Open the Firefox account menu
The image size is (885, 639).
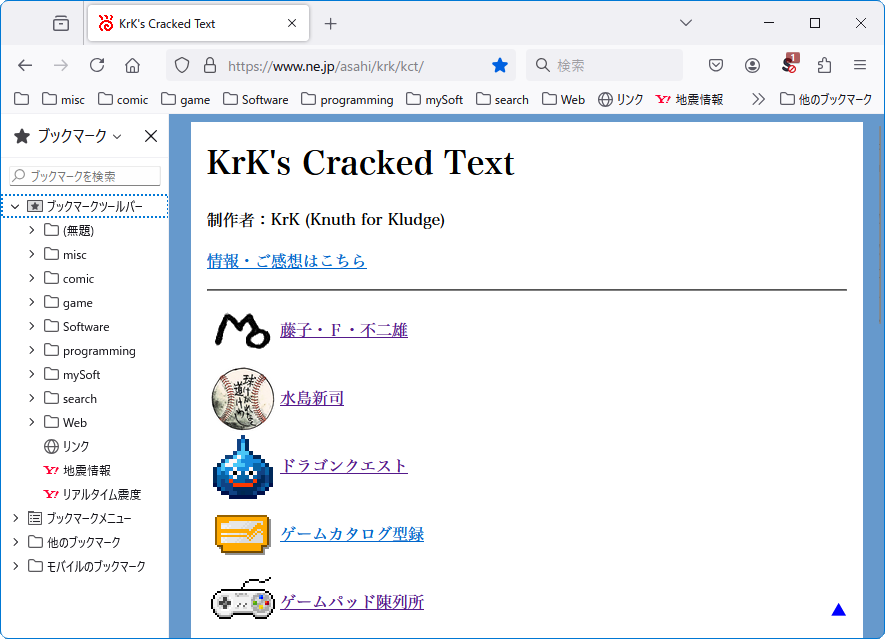[x=752, y=65]
